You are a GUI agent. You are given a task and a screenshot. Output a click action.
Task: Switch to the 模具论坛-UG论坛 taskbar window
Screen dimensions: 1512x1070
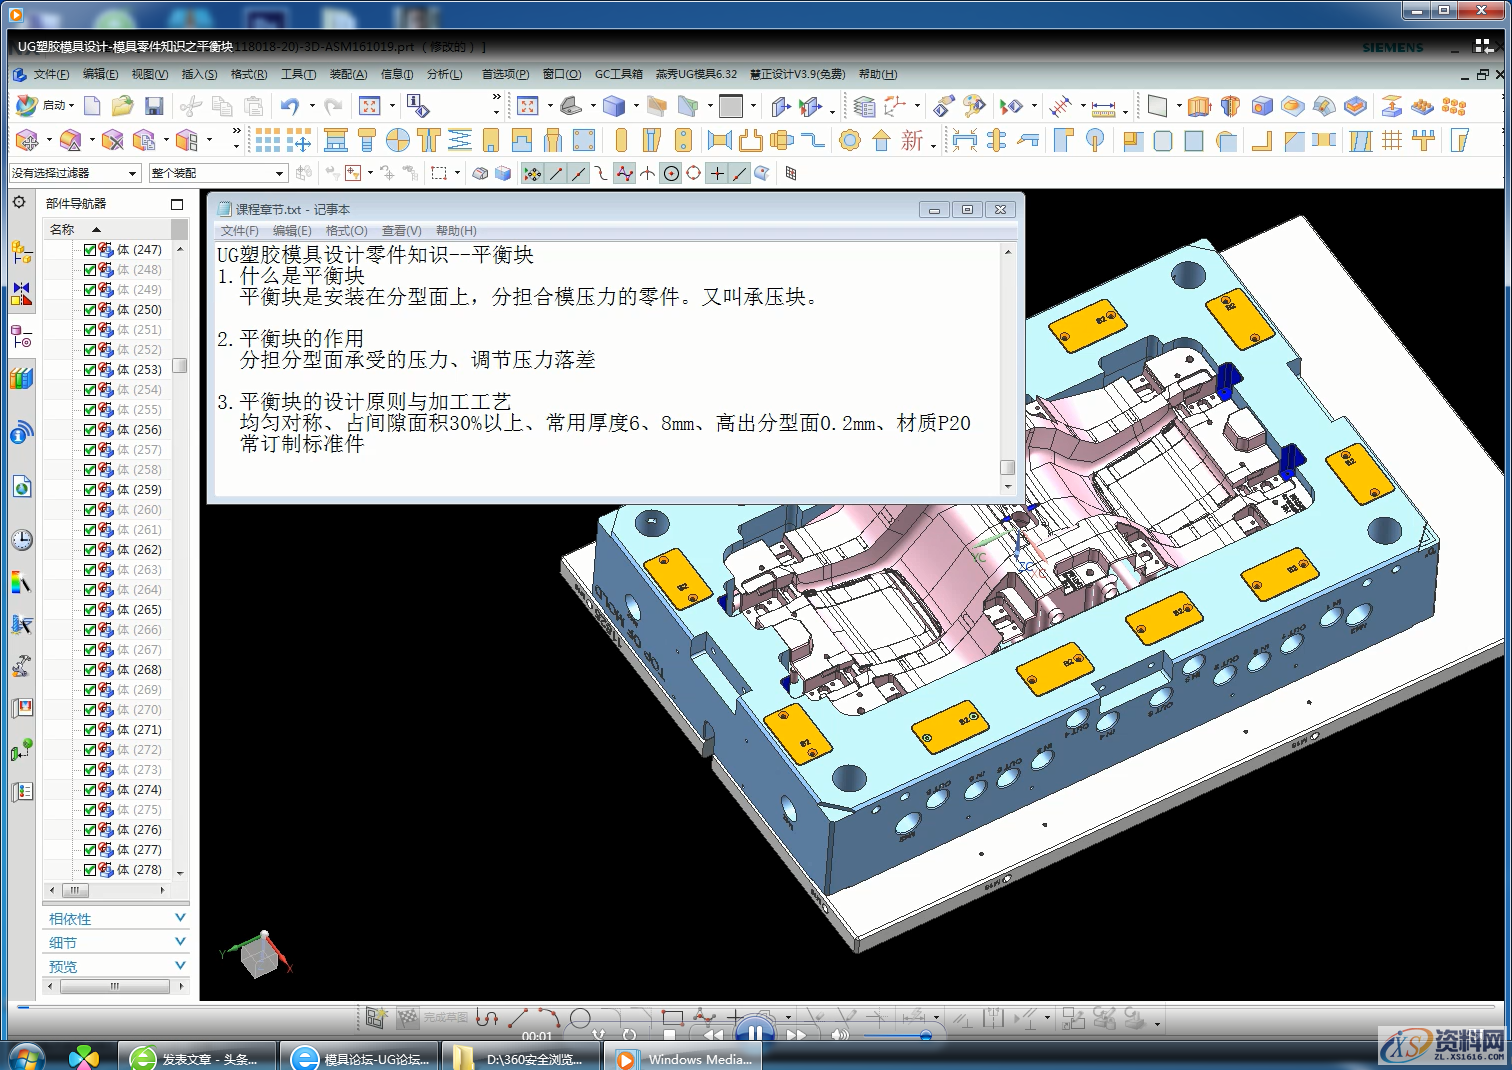[x=360, y=1057]
